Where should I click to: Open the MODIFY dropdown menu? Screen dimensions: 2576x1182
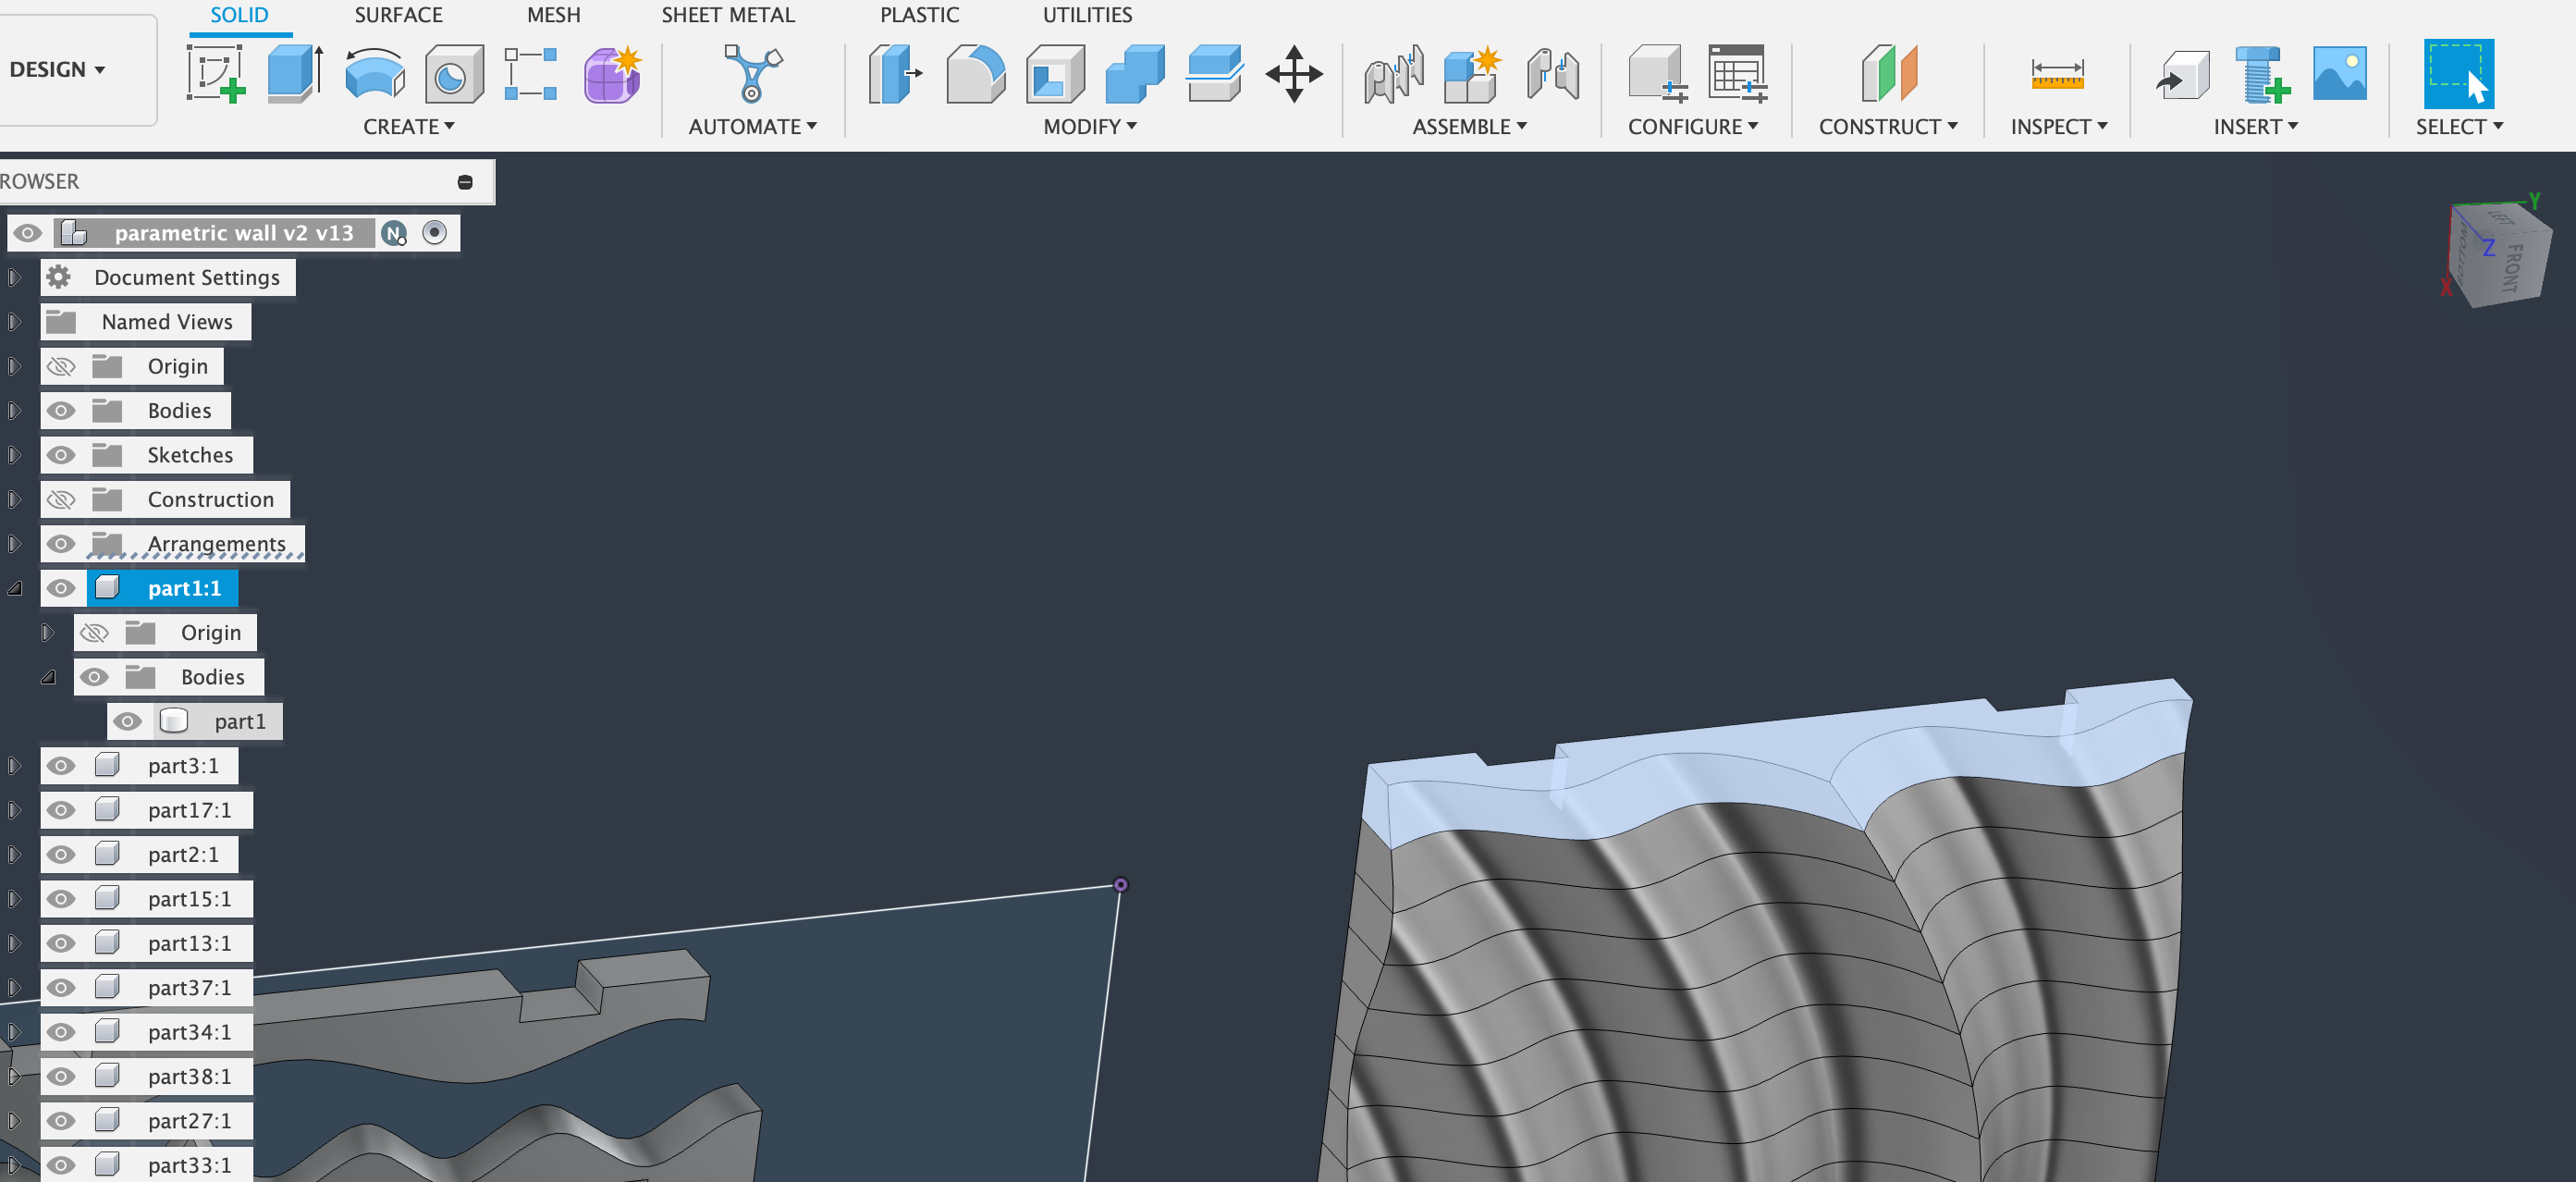[1090, 127]
